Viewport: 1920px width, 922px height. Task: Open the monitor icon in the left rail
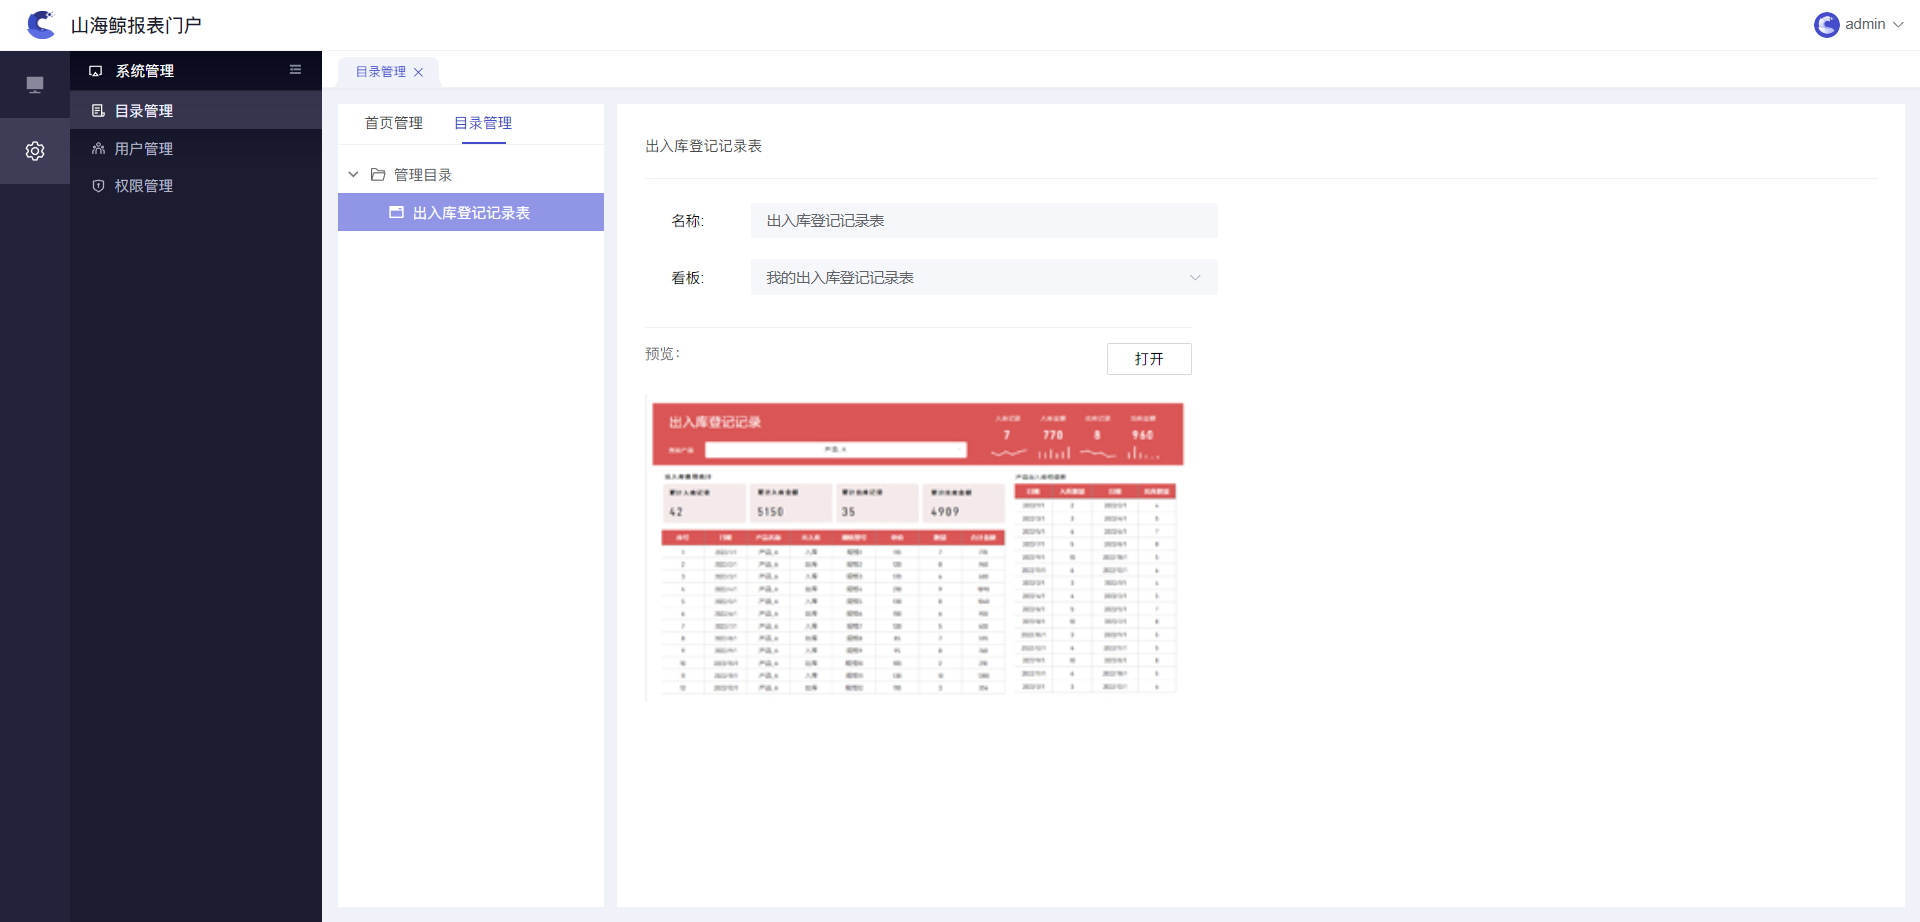[x=35, y=85]
